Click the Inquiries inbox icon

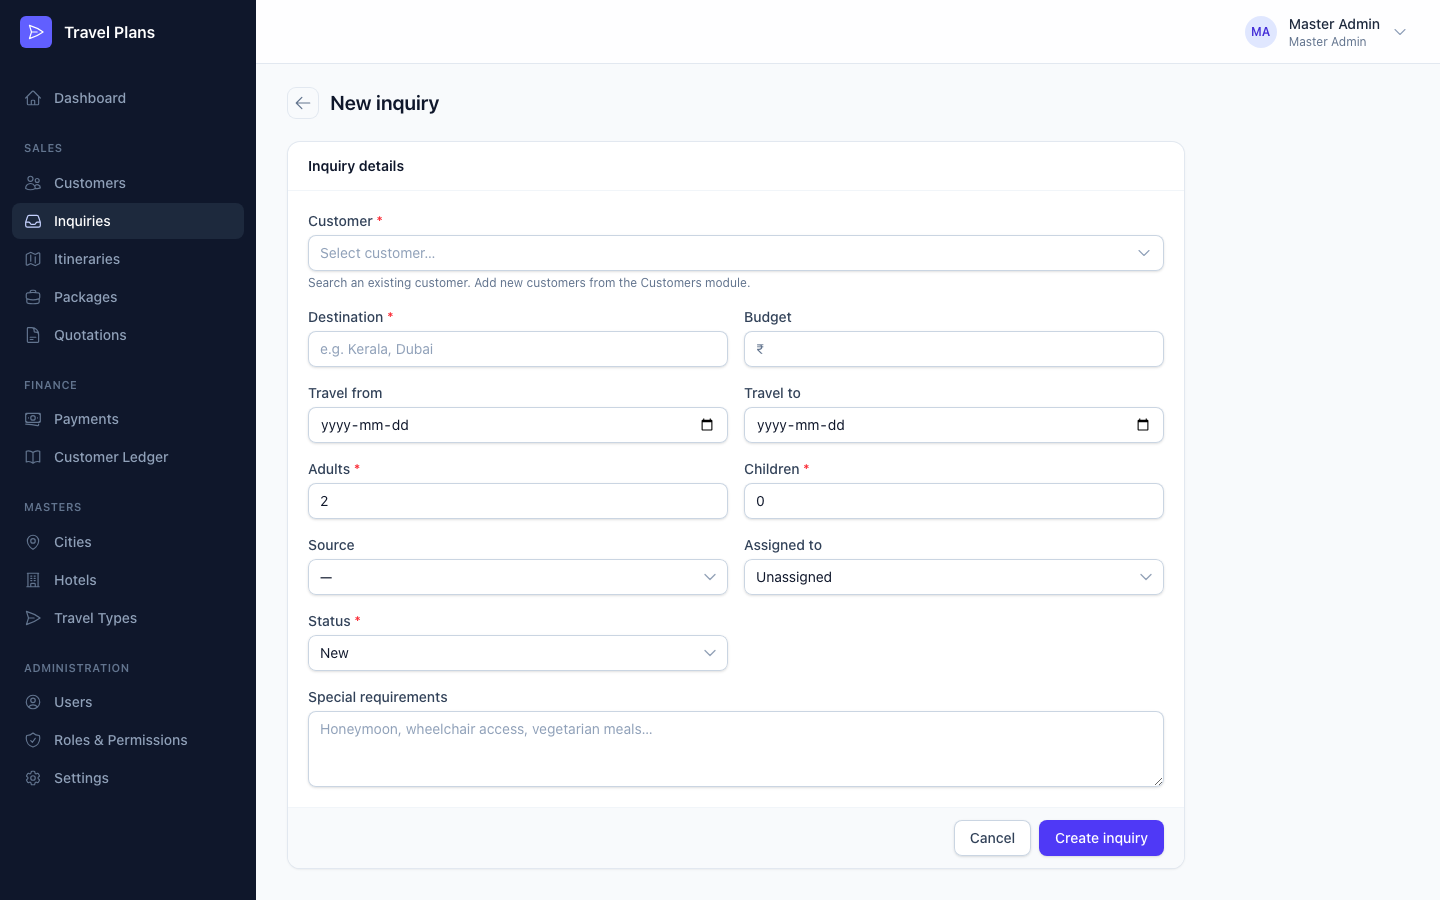point(33,221)
